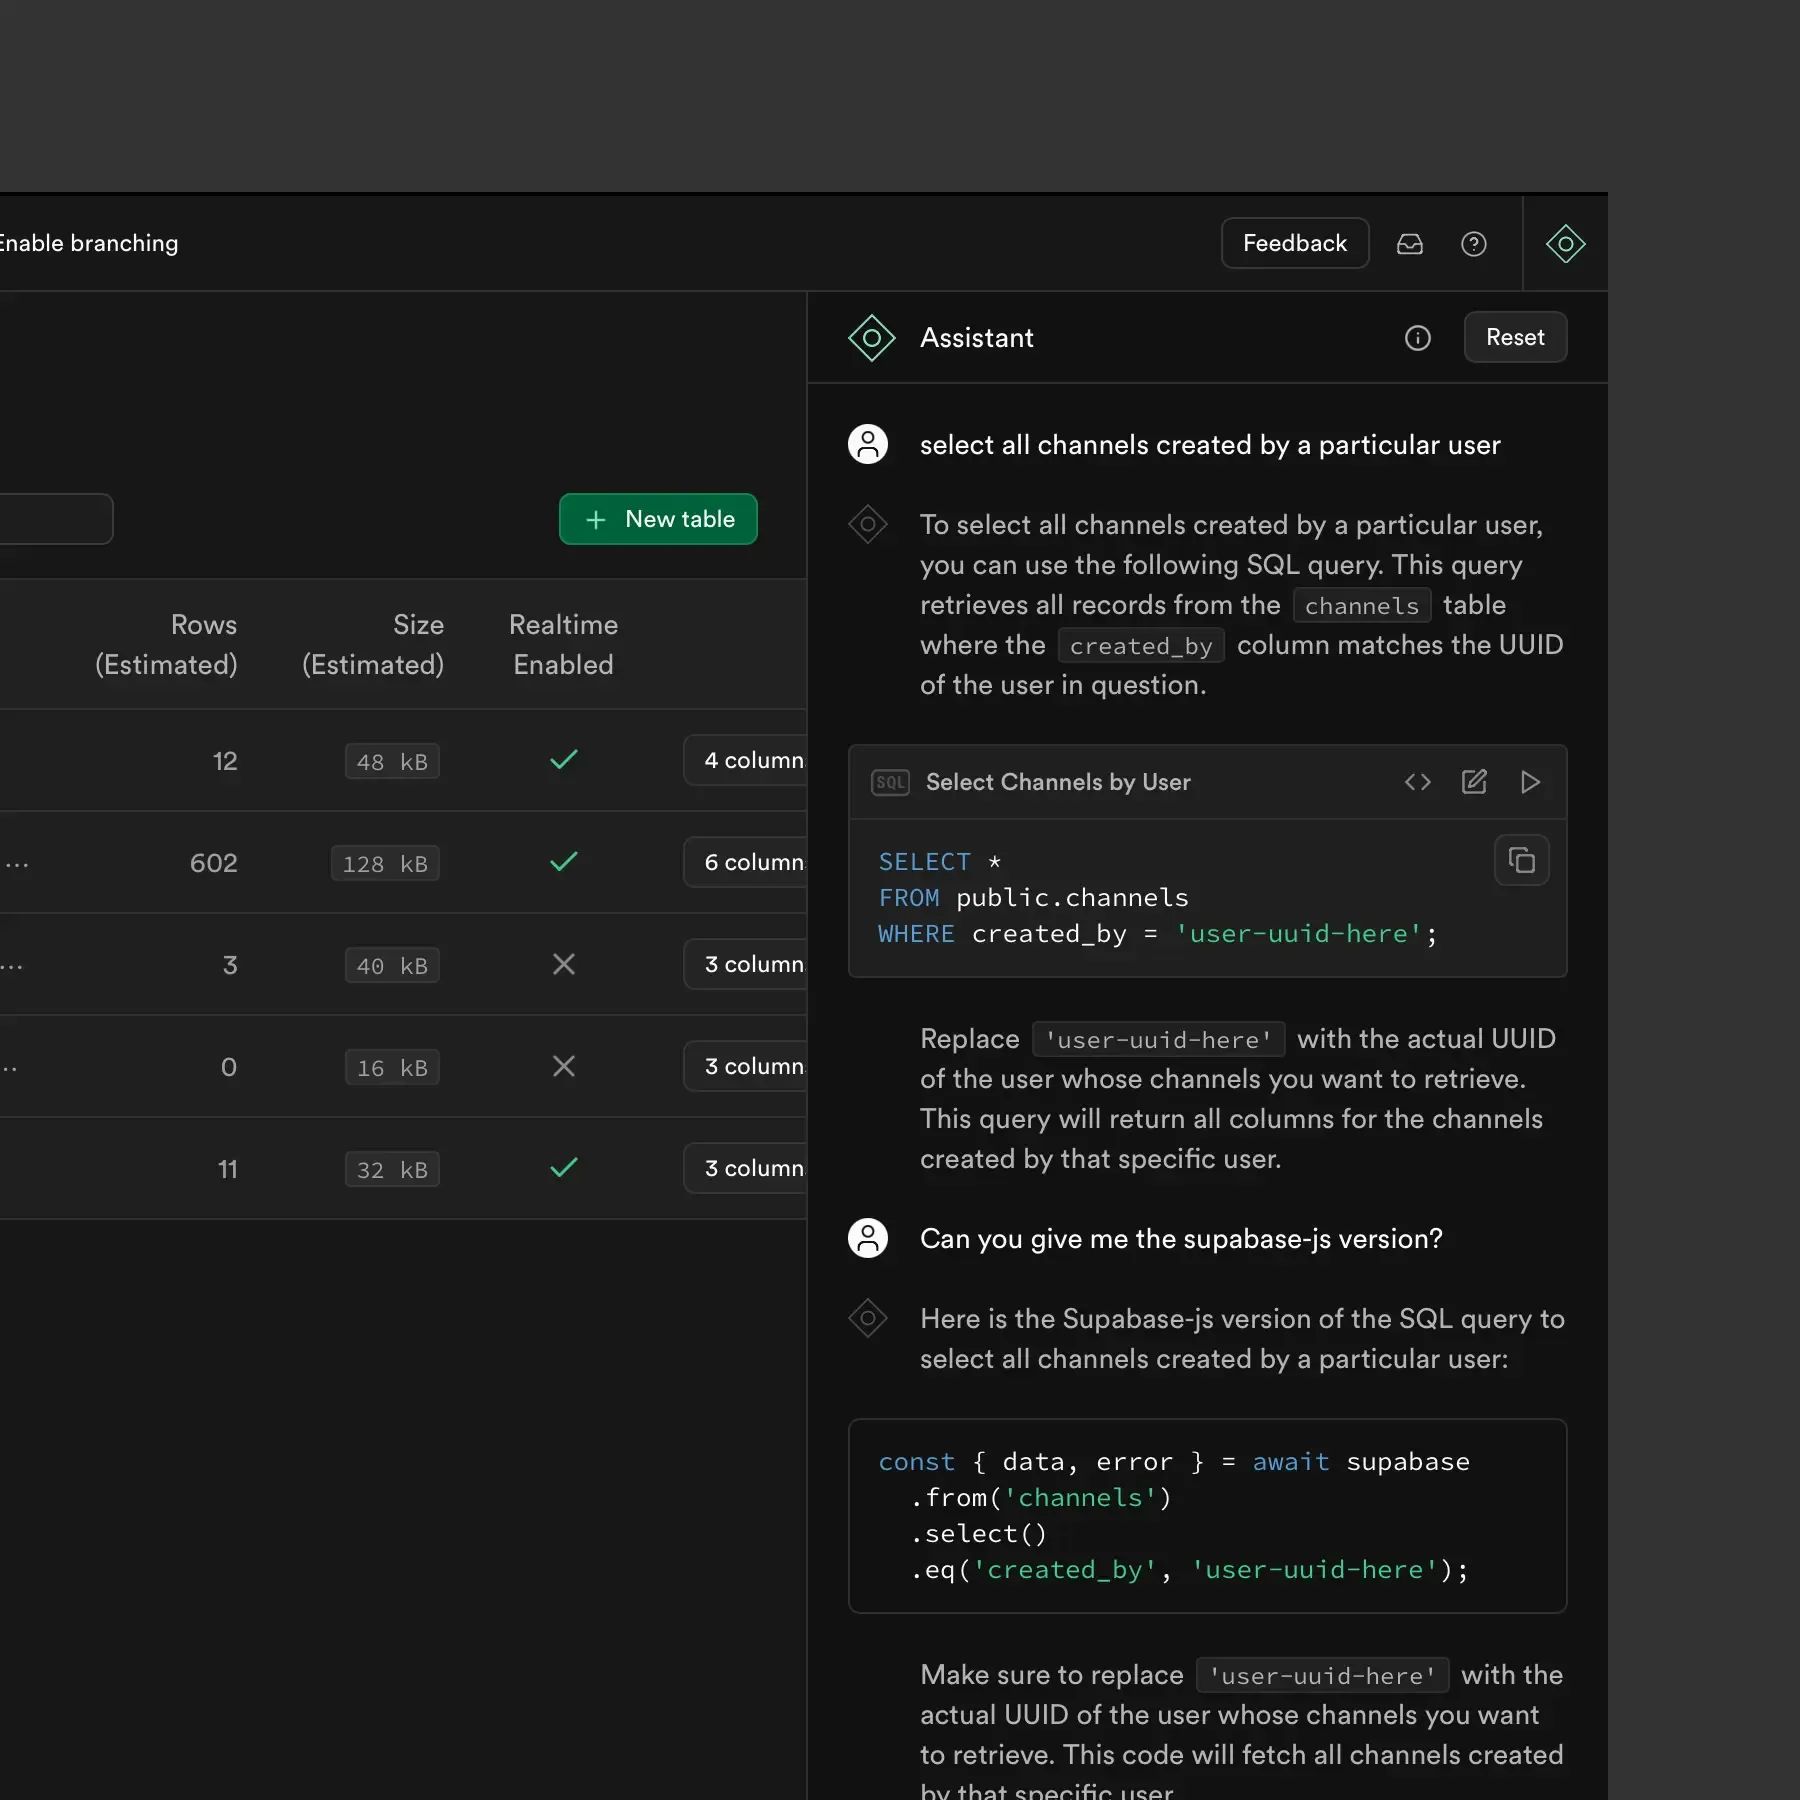Click the Rows (Estimated) column header
This screenshot has width=1800, height=1800.
(x=166, y=645)
